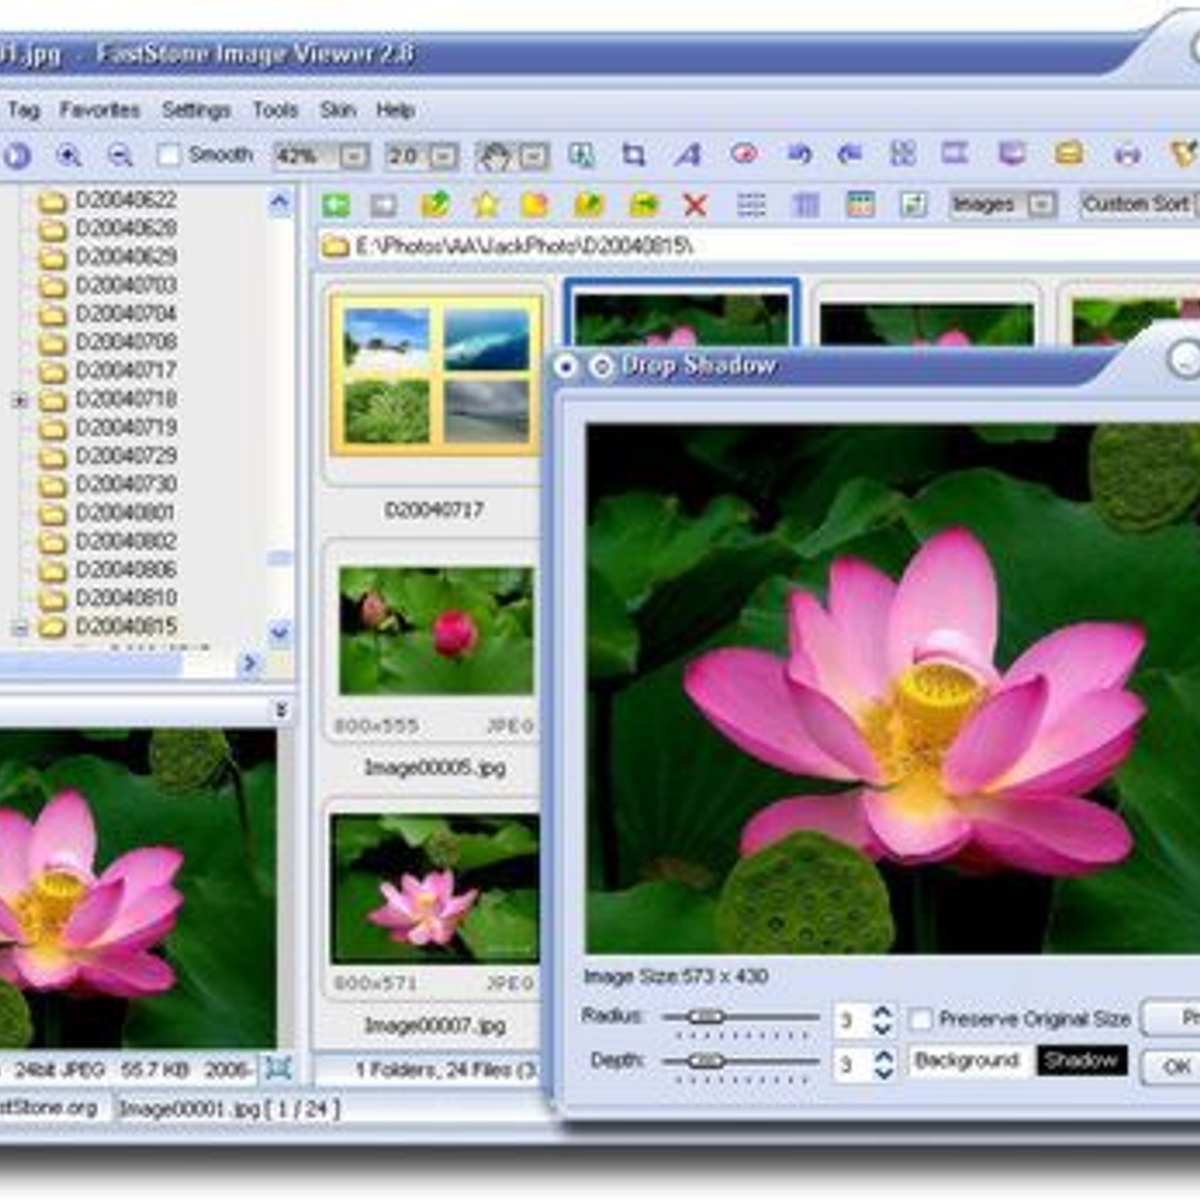
Task: Switch to list view icon
Action: [751, 205]
